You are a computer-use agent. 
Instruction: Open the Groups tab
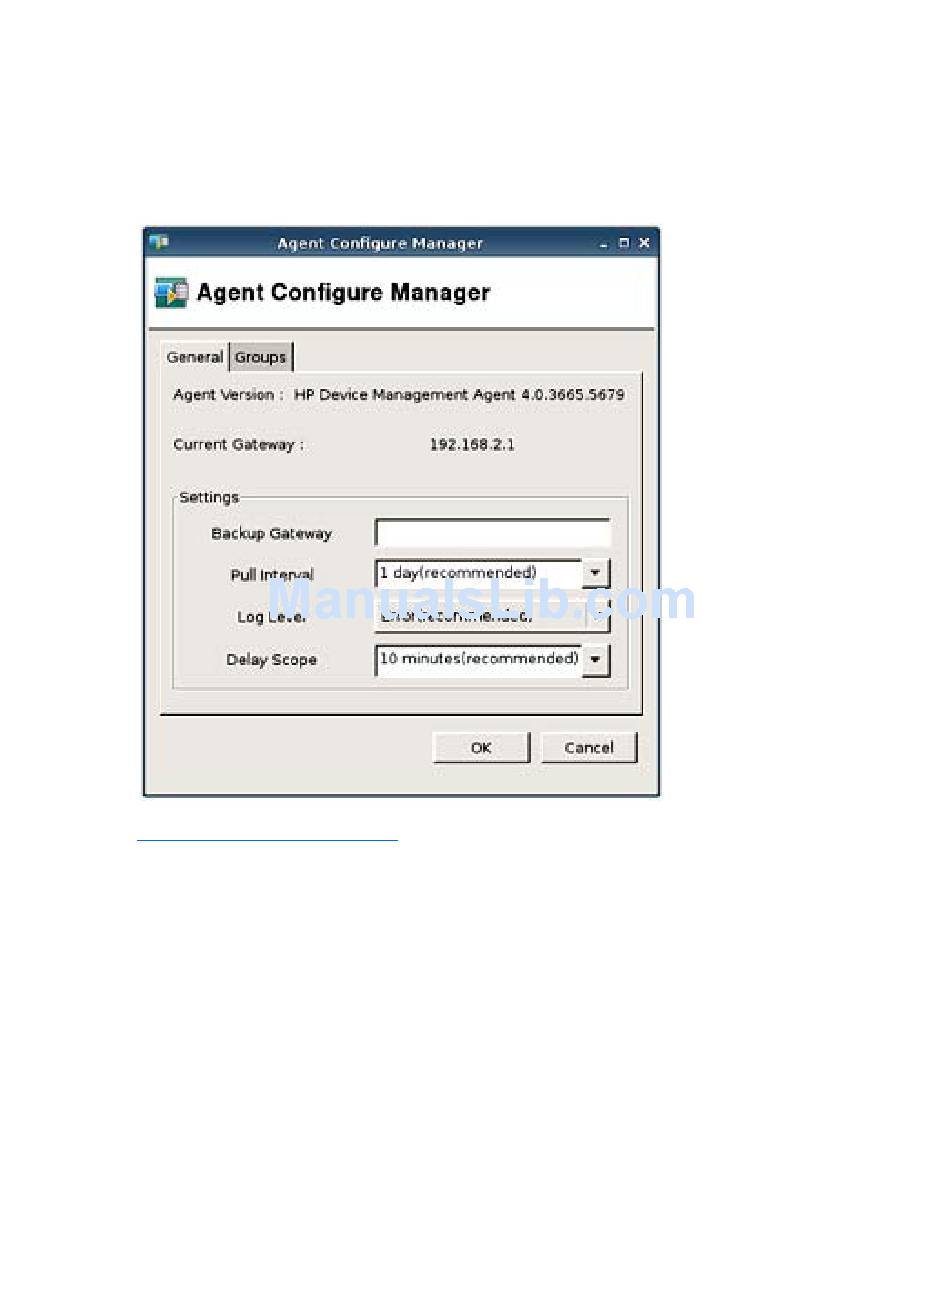pos(261,357)
